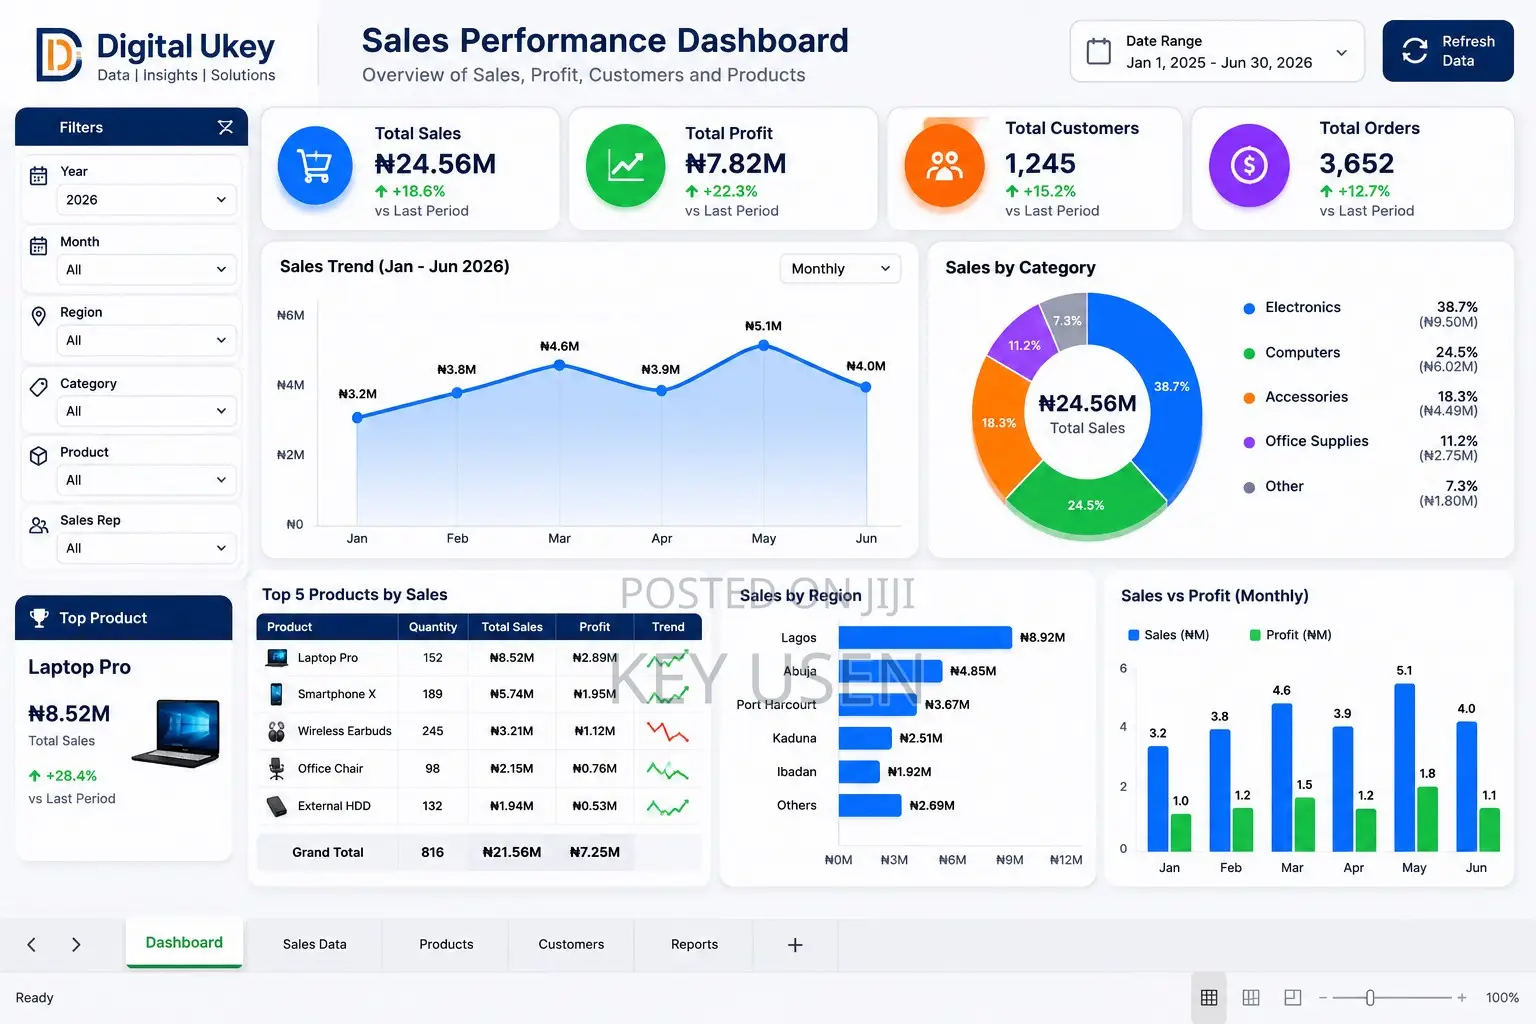1536x1024 pixels.
Task: Click the Month calendar icon
Action: pos(38,246)
